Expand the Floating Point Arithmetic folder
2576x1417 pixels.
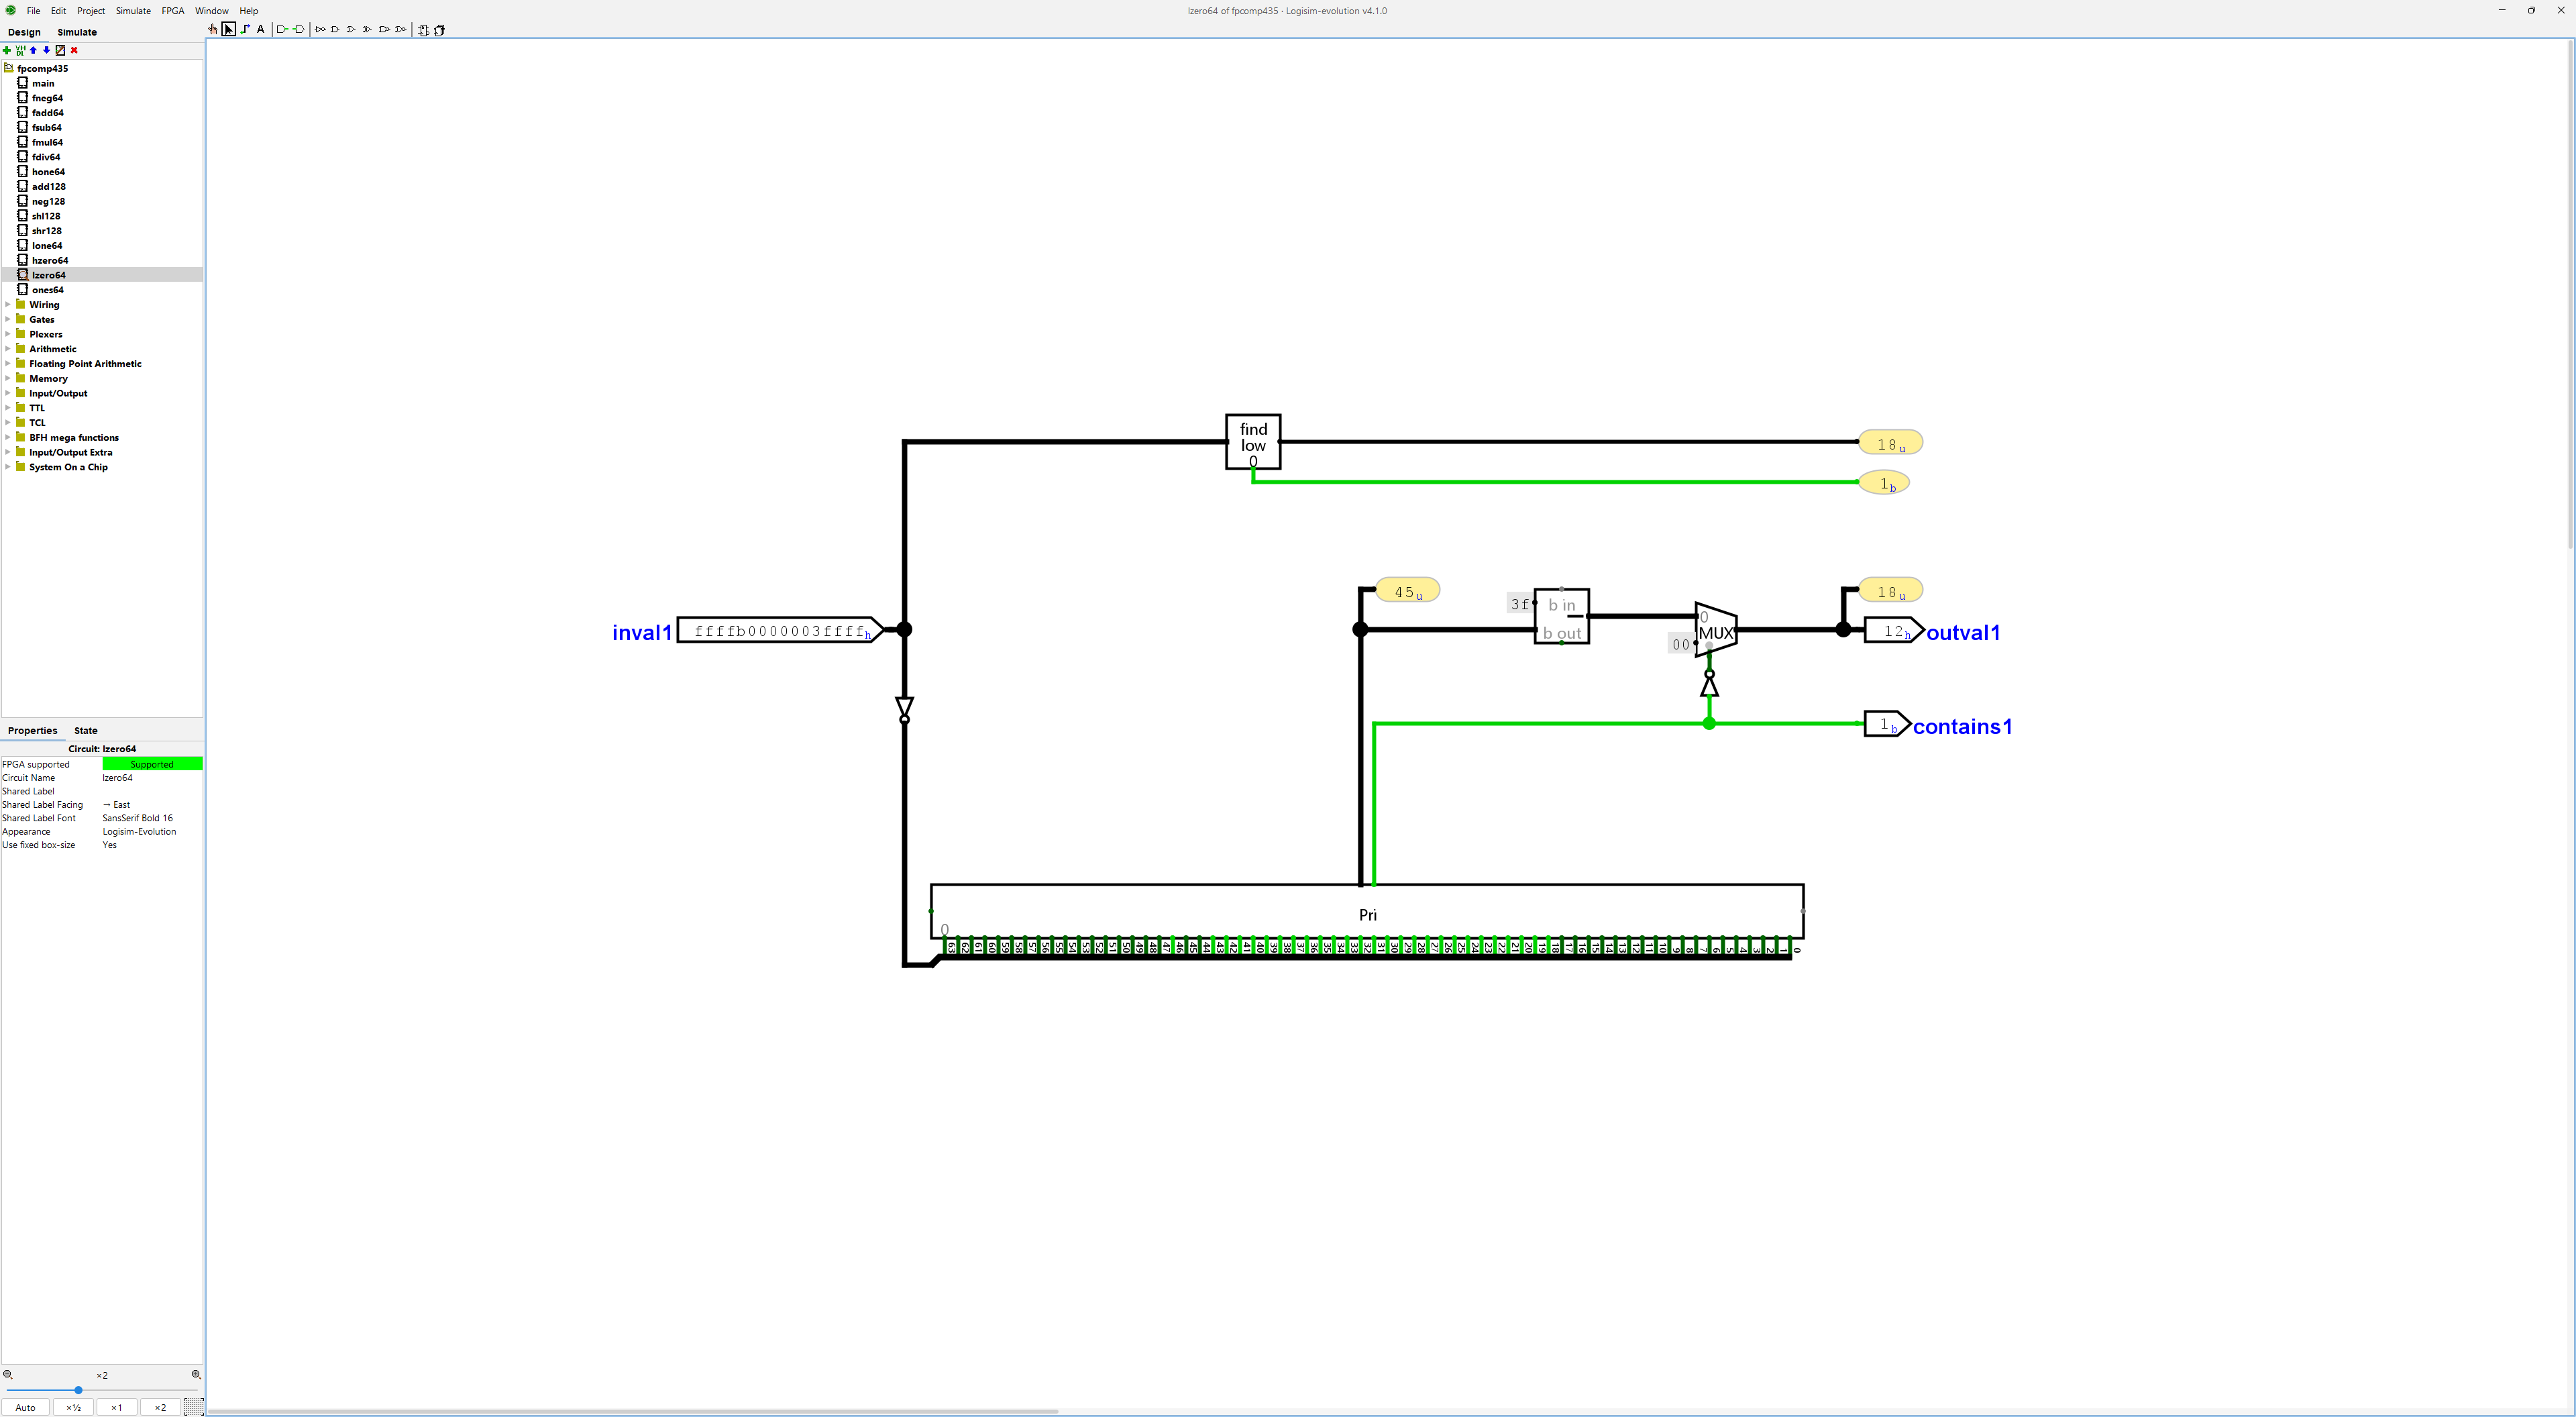[x=8, y=364]
